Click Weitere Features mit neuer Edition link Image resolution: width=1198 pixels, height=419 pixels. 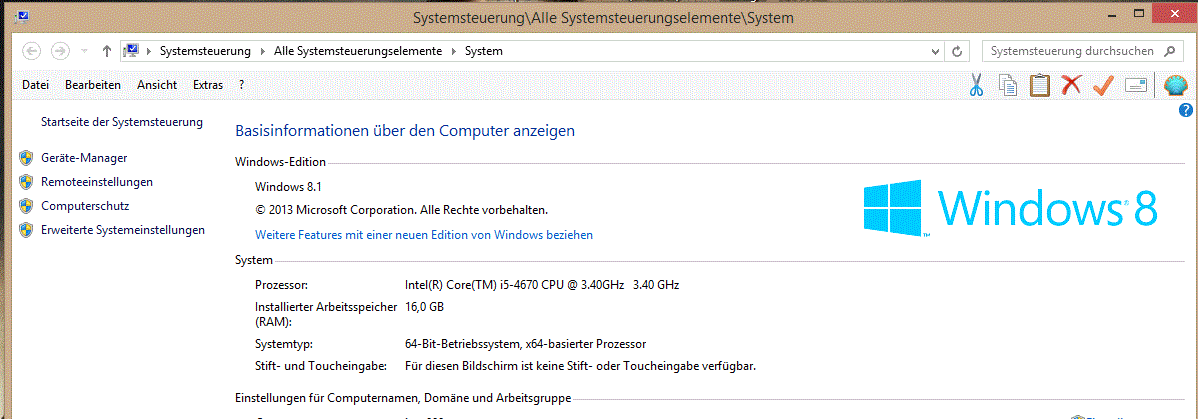(424, 235)
